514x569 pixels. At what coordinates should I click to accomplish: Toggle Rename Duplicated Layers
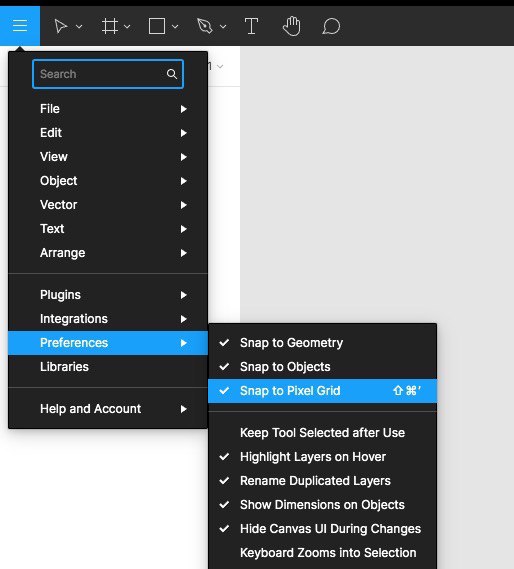323,481
